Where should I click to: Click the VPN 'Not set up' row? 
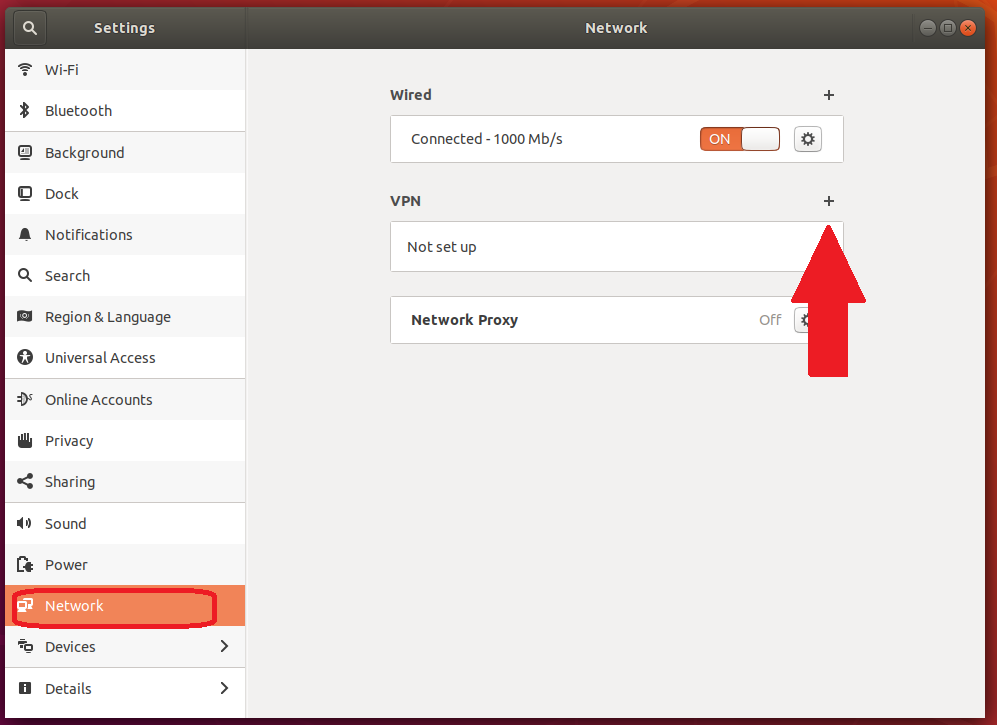click(x=590, y=247)
